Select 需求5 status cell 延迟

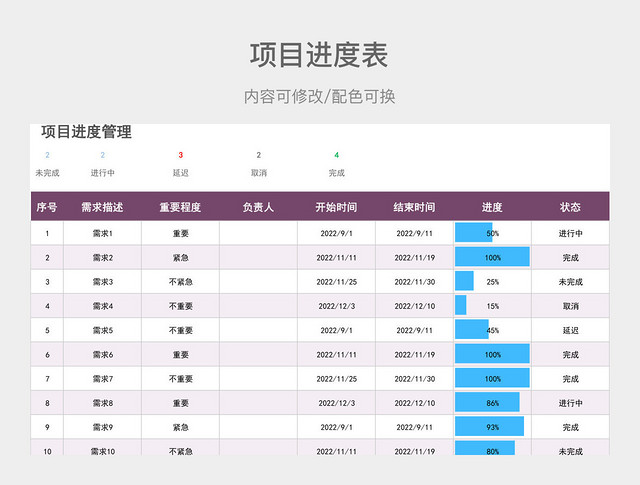(x=571, y=330)
